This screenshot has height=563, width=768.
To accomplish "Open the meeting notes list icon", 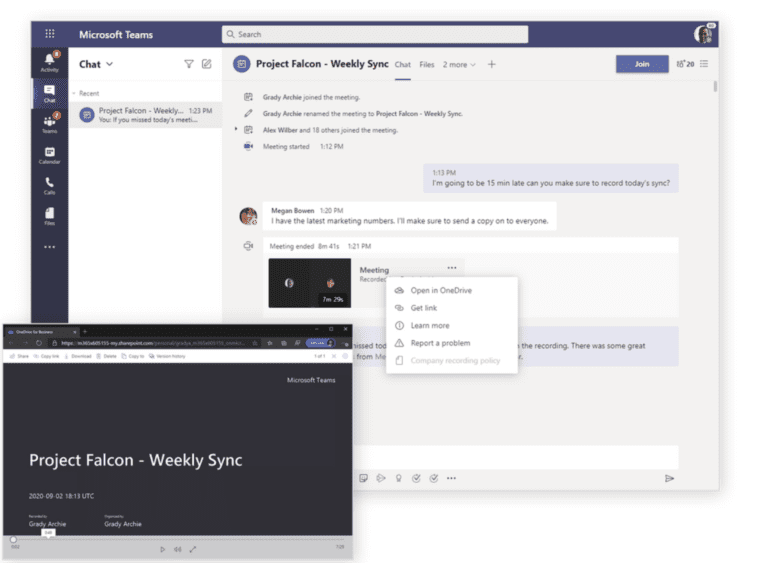I will coord(704,64).
